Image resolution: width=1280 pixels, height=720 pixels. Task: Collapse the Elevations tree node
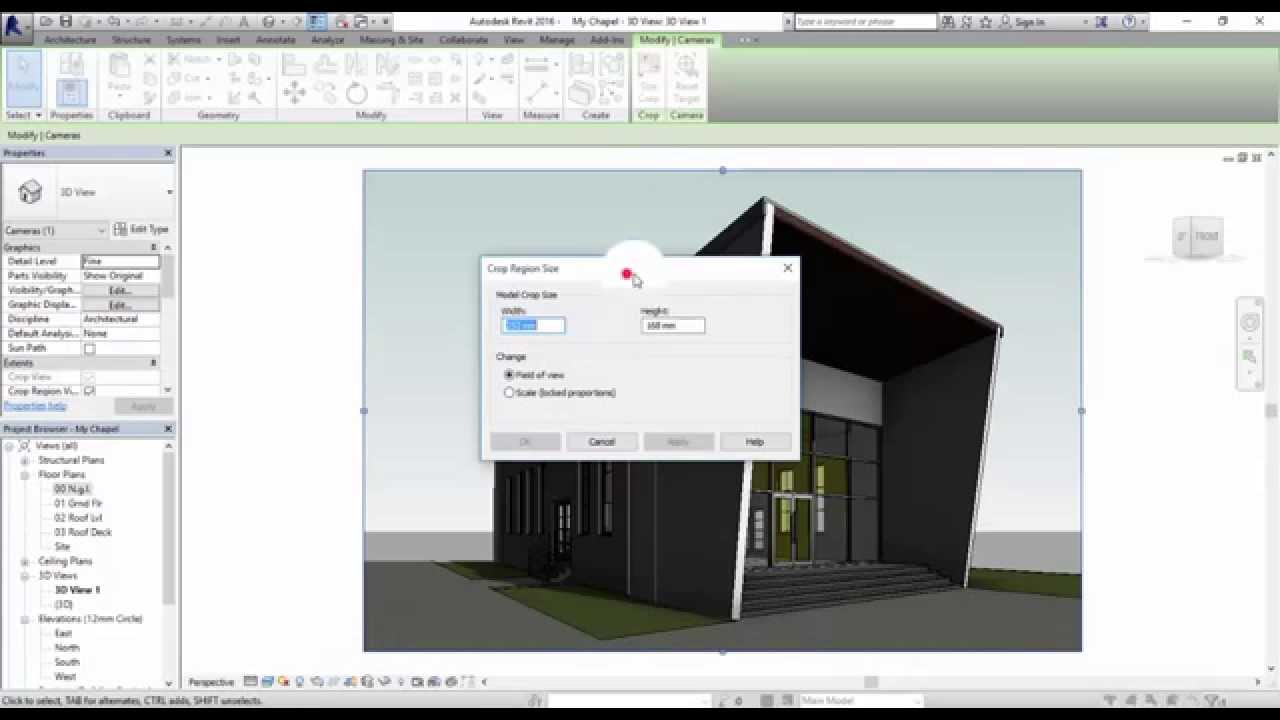pyautogui.click(x=24, y=619)
